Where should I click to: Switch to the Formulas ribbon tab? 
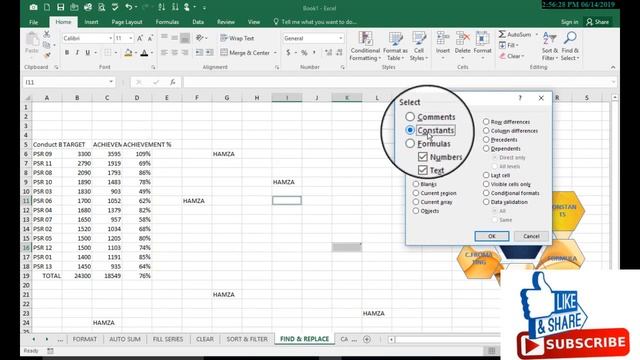point(167,22)
